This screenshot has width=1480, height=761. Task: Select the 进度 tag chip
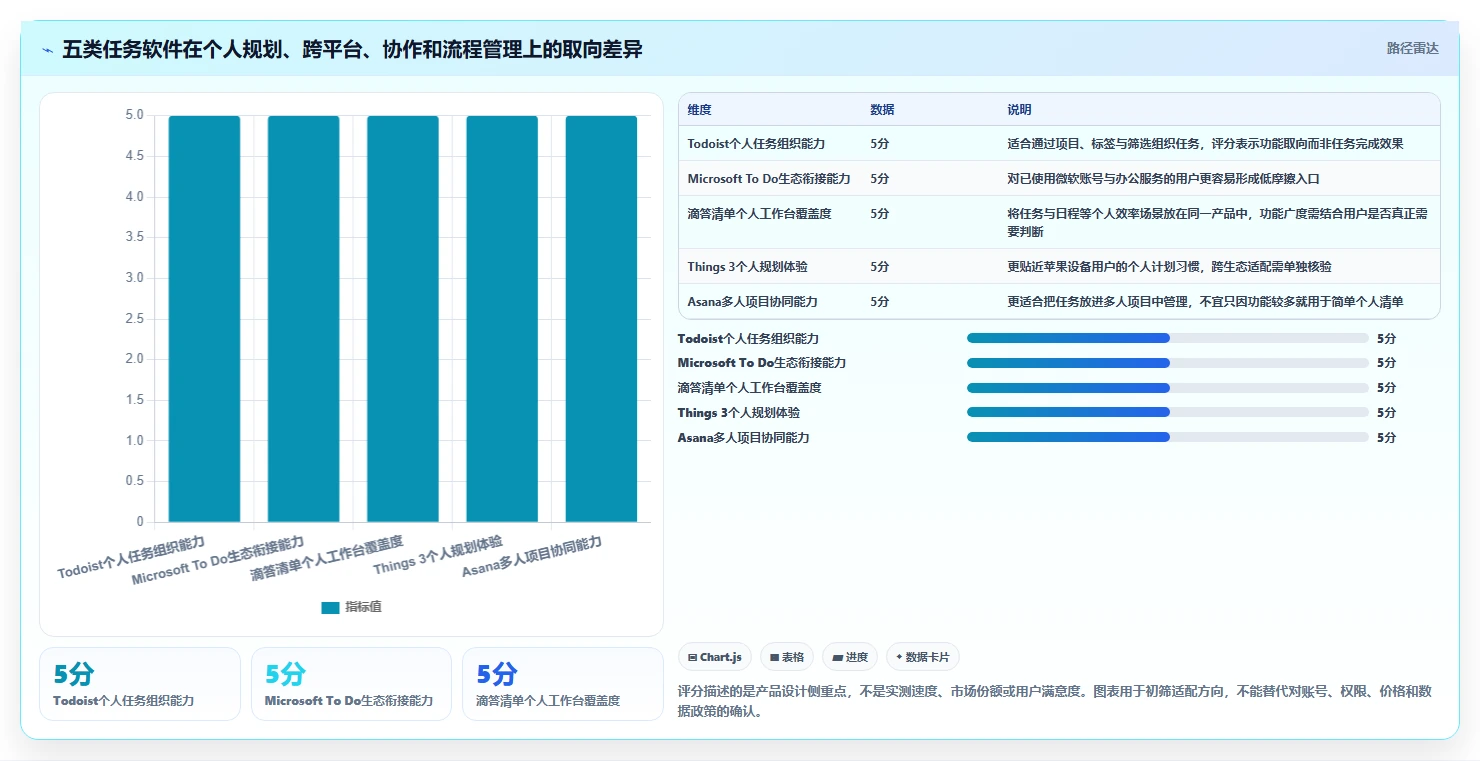click(850, 657)
